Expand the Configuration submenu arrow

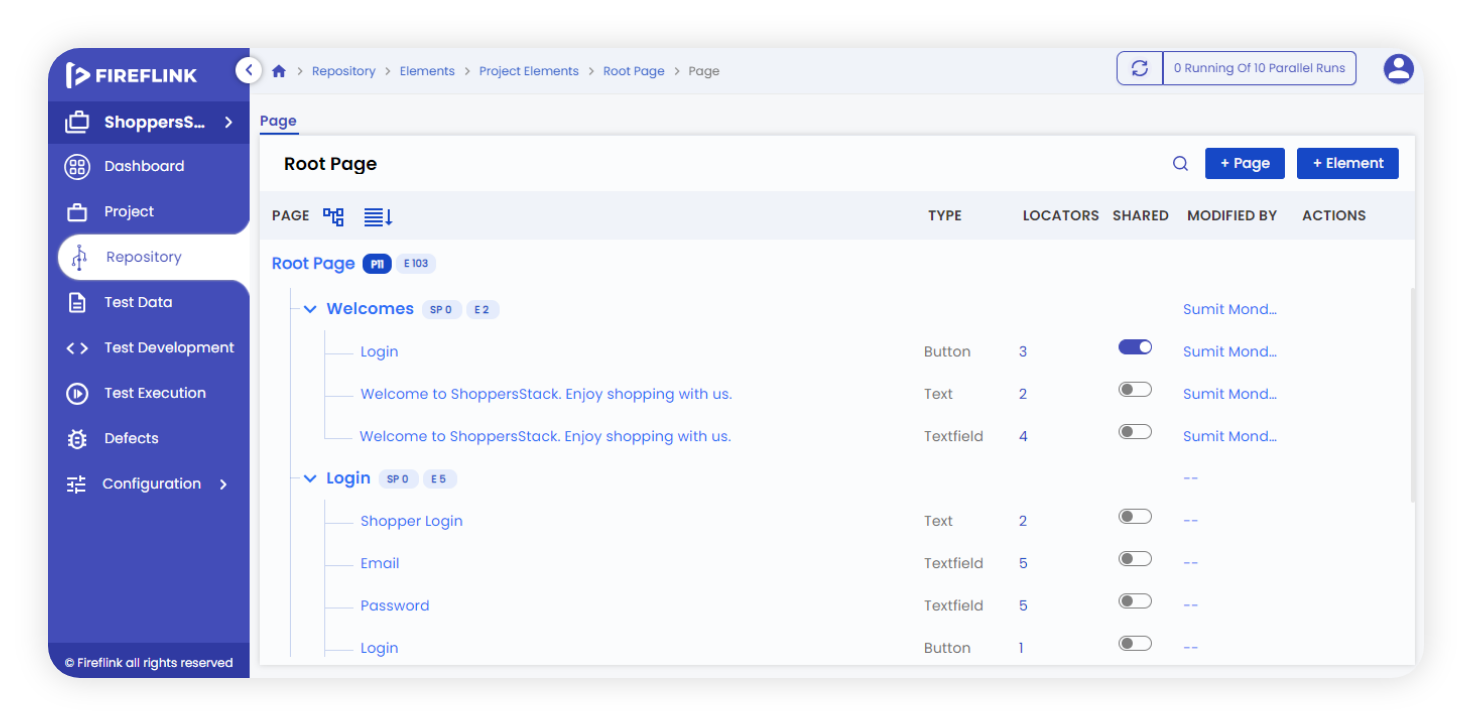[x=223, y=484]
